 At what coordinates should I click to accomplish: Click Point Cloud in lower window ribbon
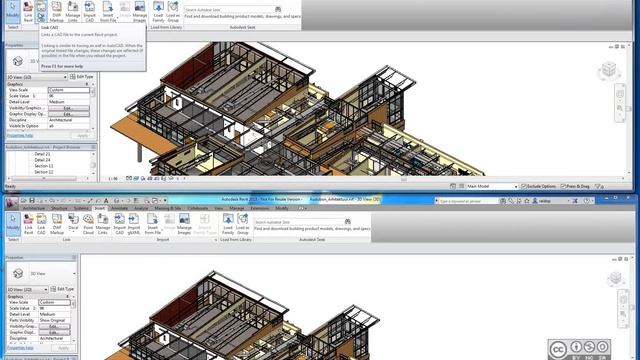coord(88,224)
